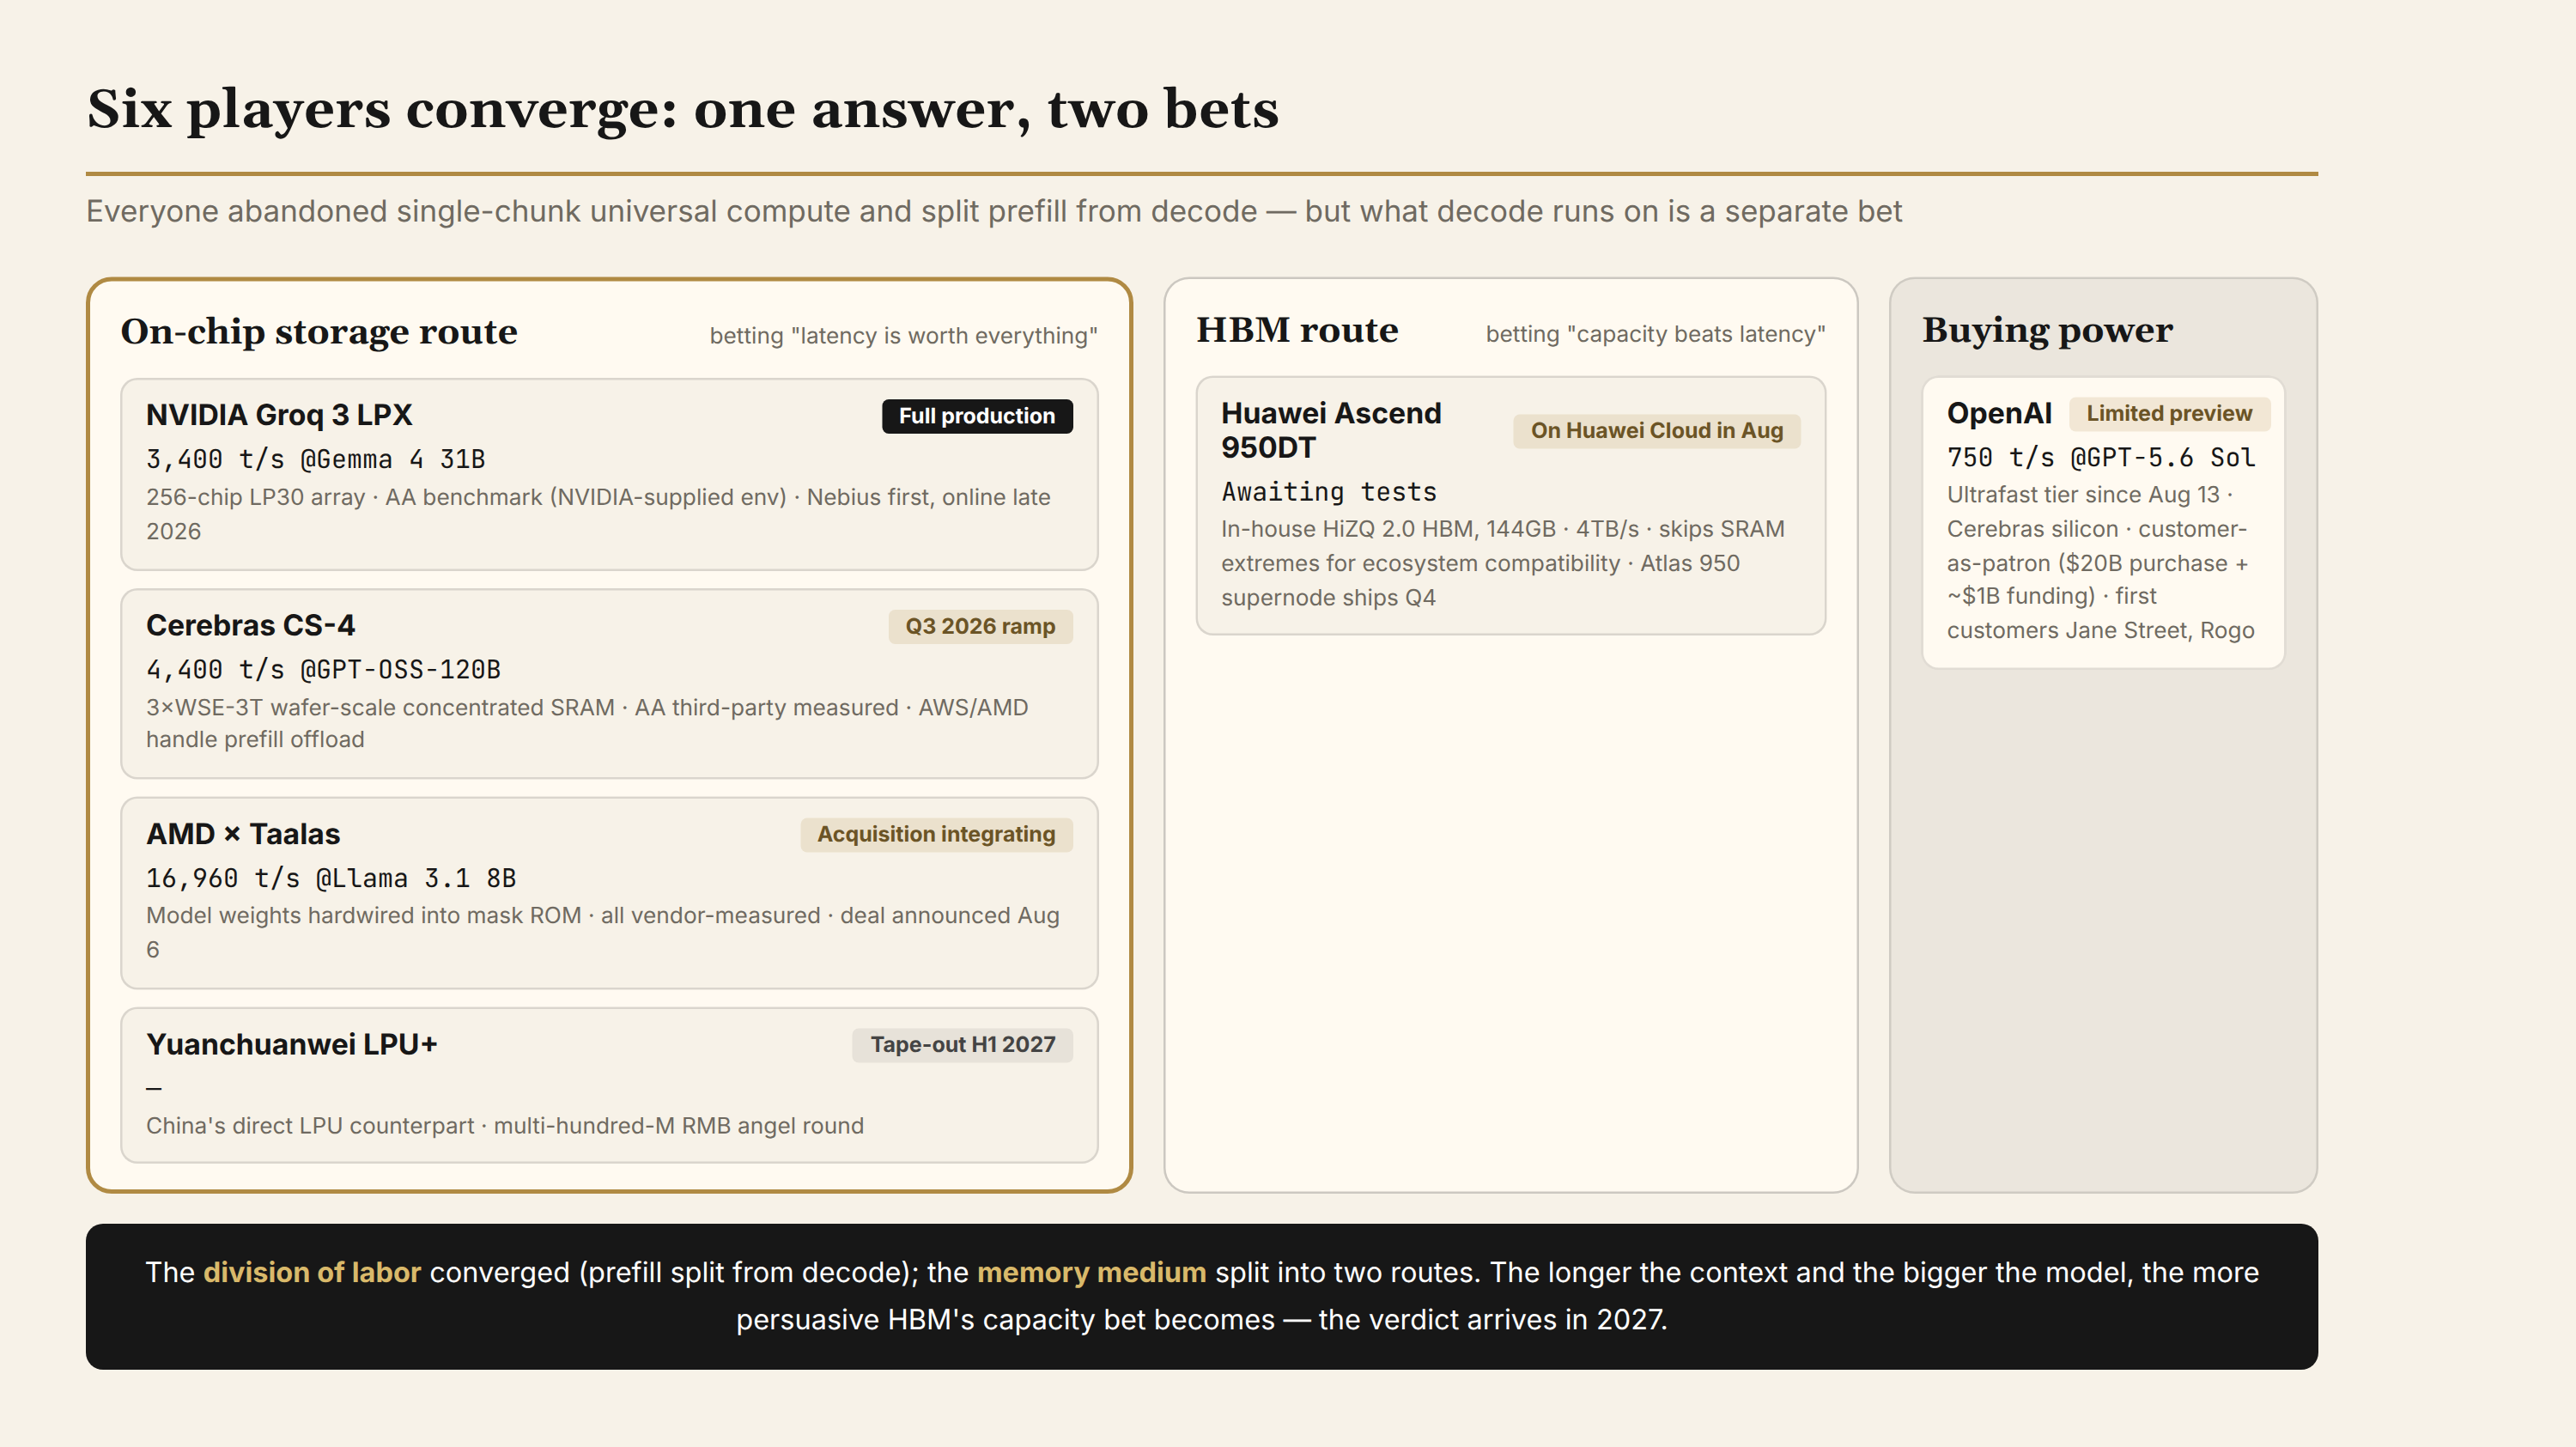Select the "Cerebras CS-4" card title
Viewport: 2576px width, 1447px height.
pyautogui.click(x=251, y=626)
